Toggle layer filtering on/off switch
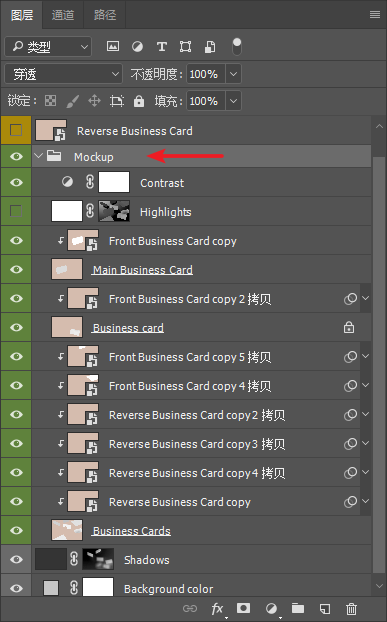 pyautogui.click(x=236, y=47)
